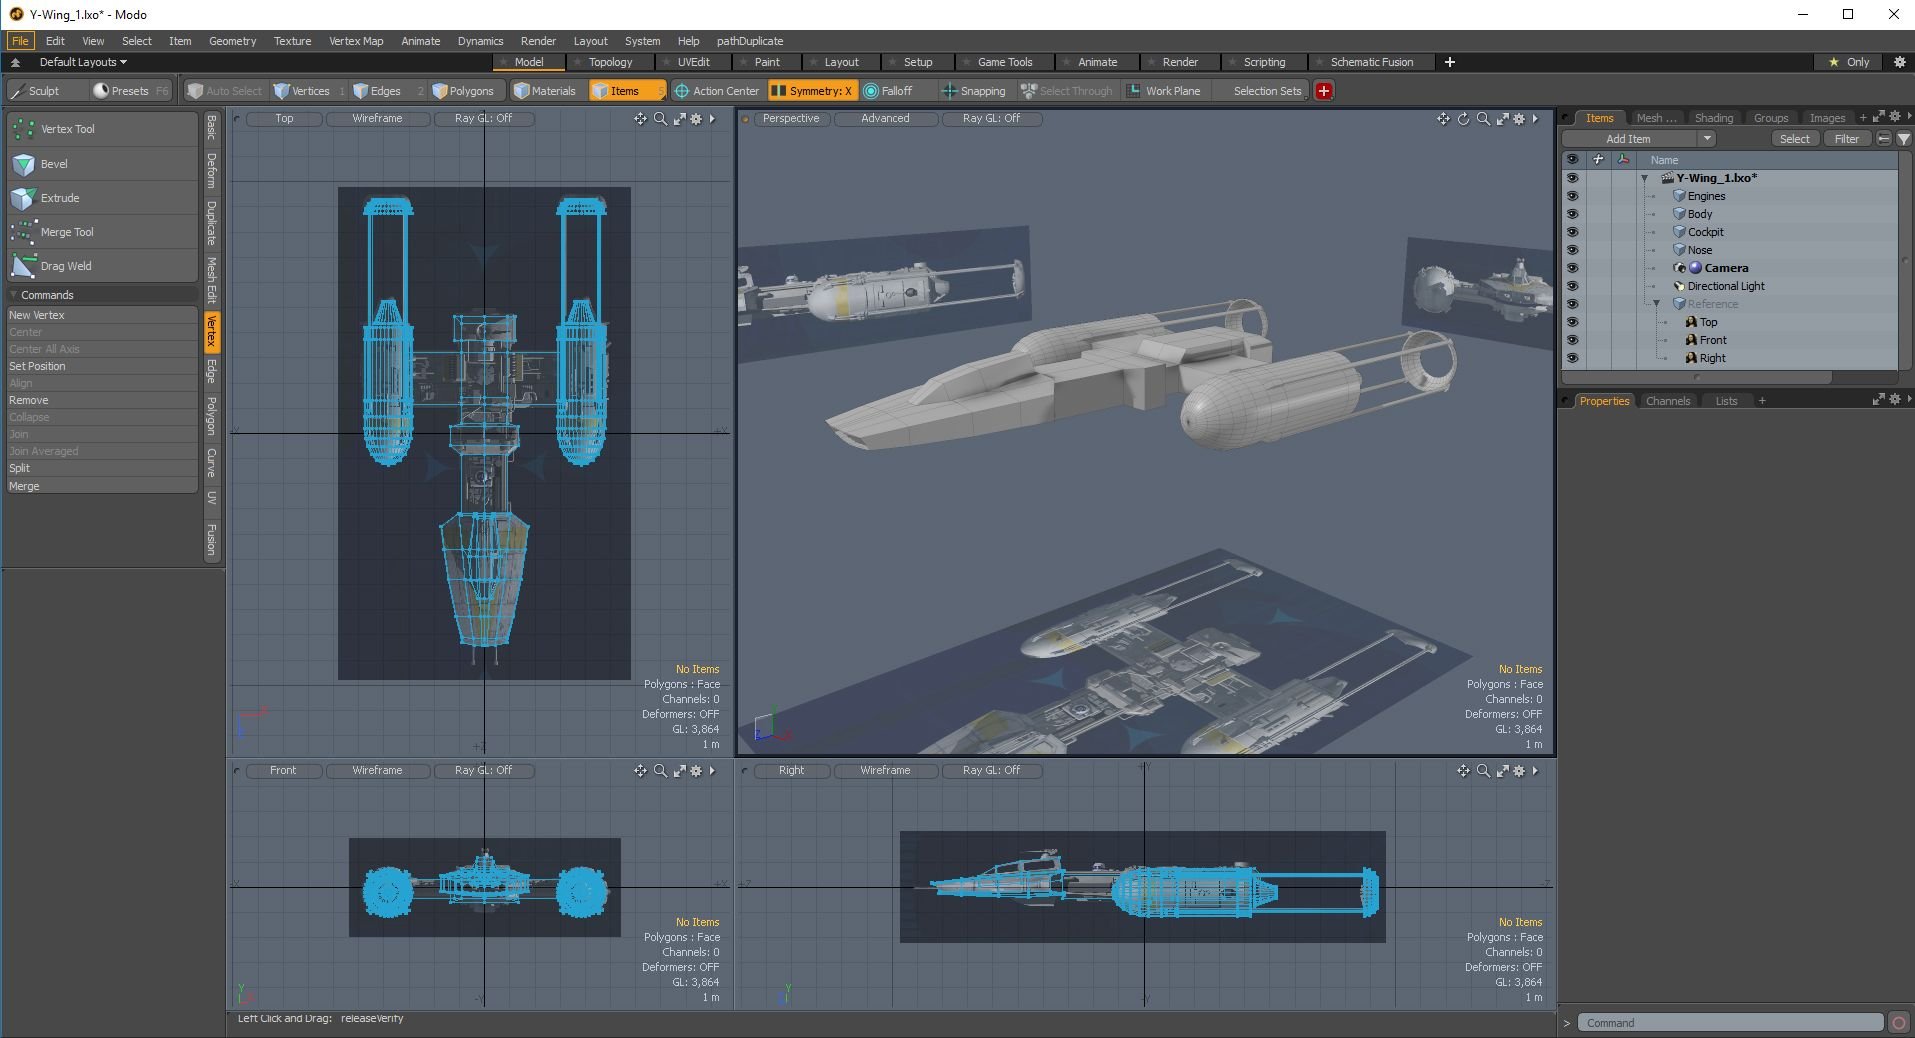Click the filter funnel icon in Items panel
This screenshot has height=1038, width=1915.
[1904, 139]
